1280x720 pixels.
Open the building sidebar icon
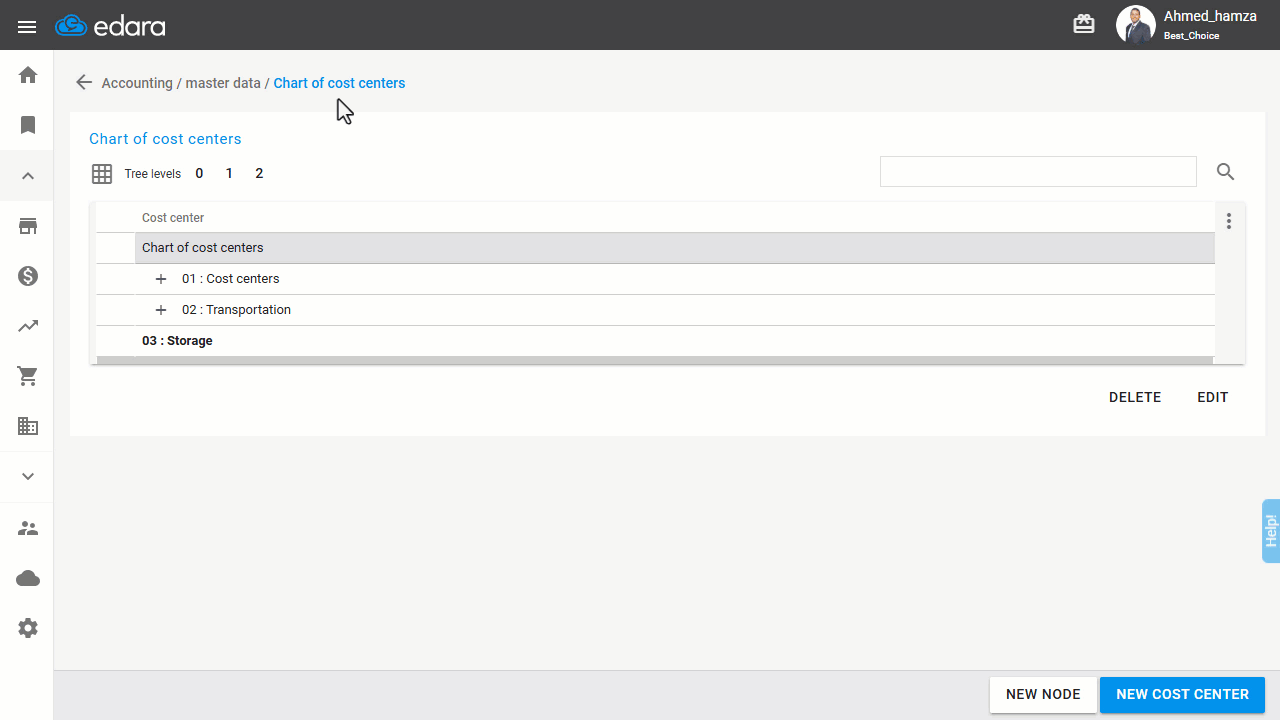(x=28, y=426)
